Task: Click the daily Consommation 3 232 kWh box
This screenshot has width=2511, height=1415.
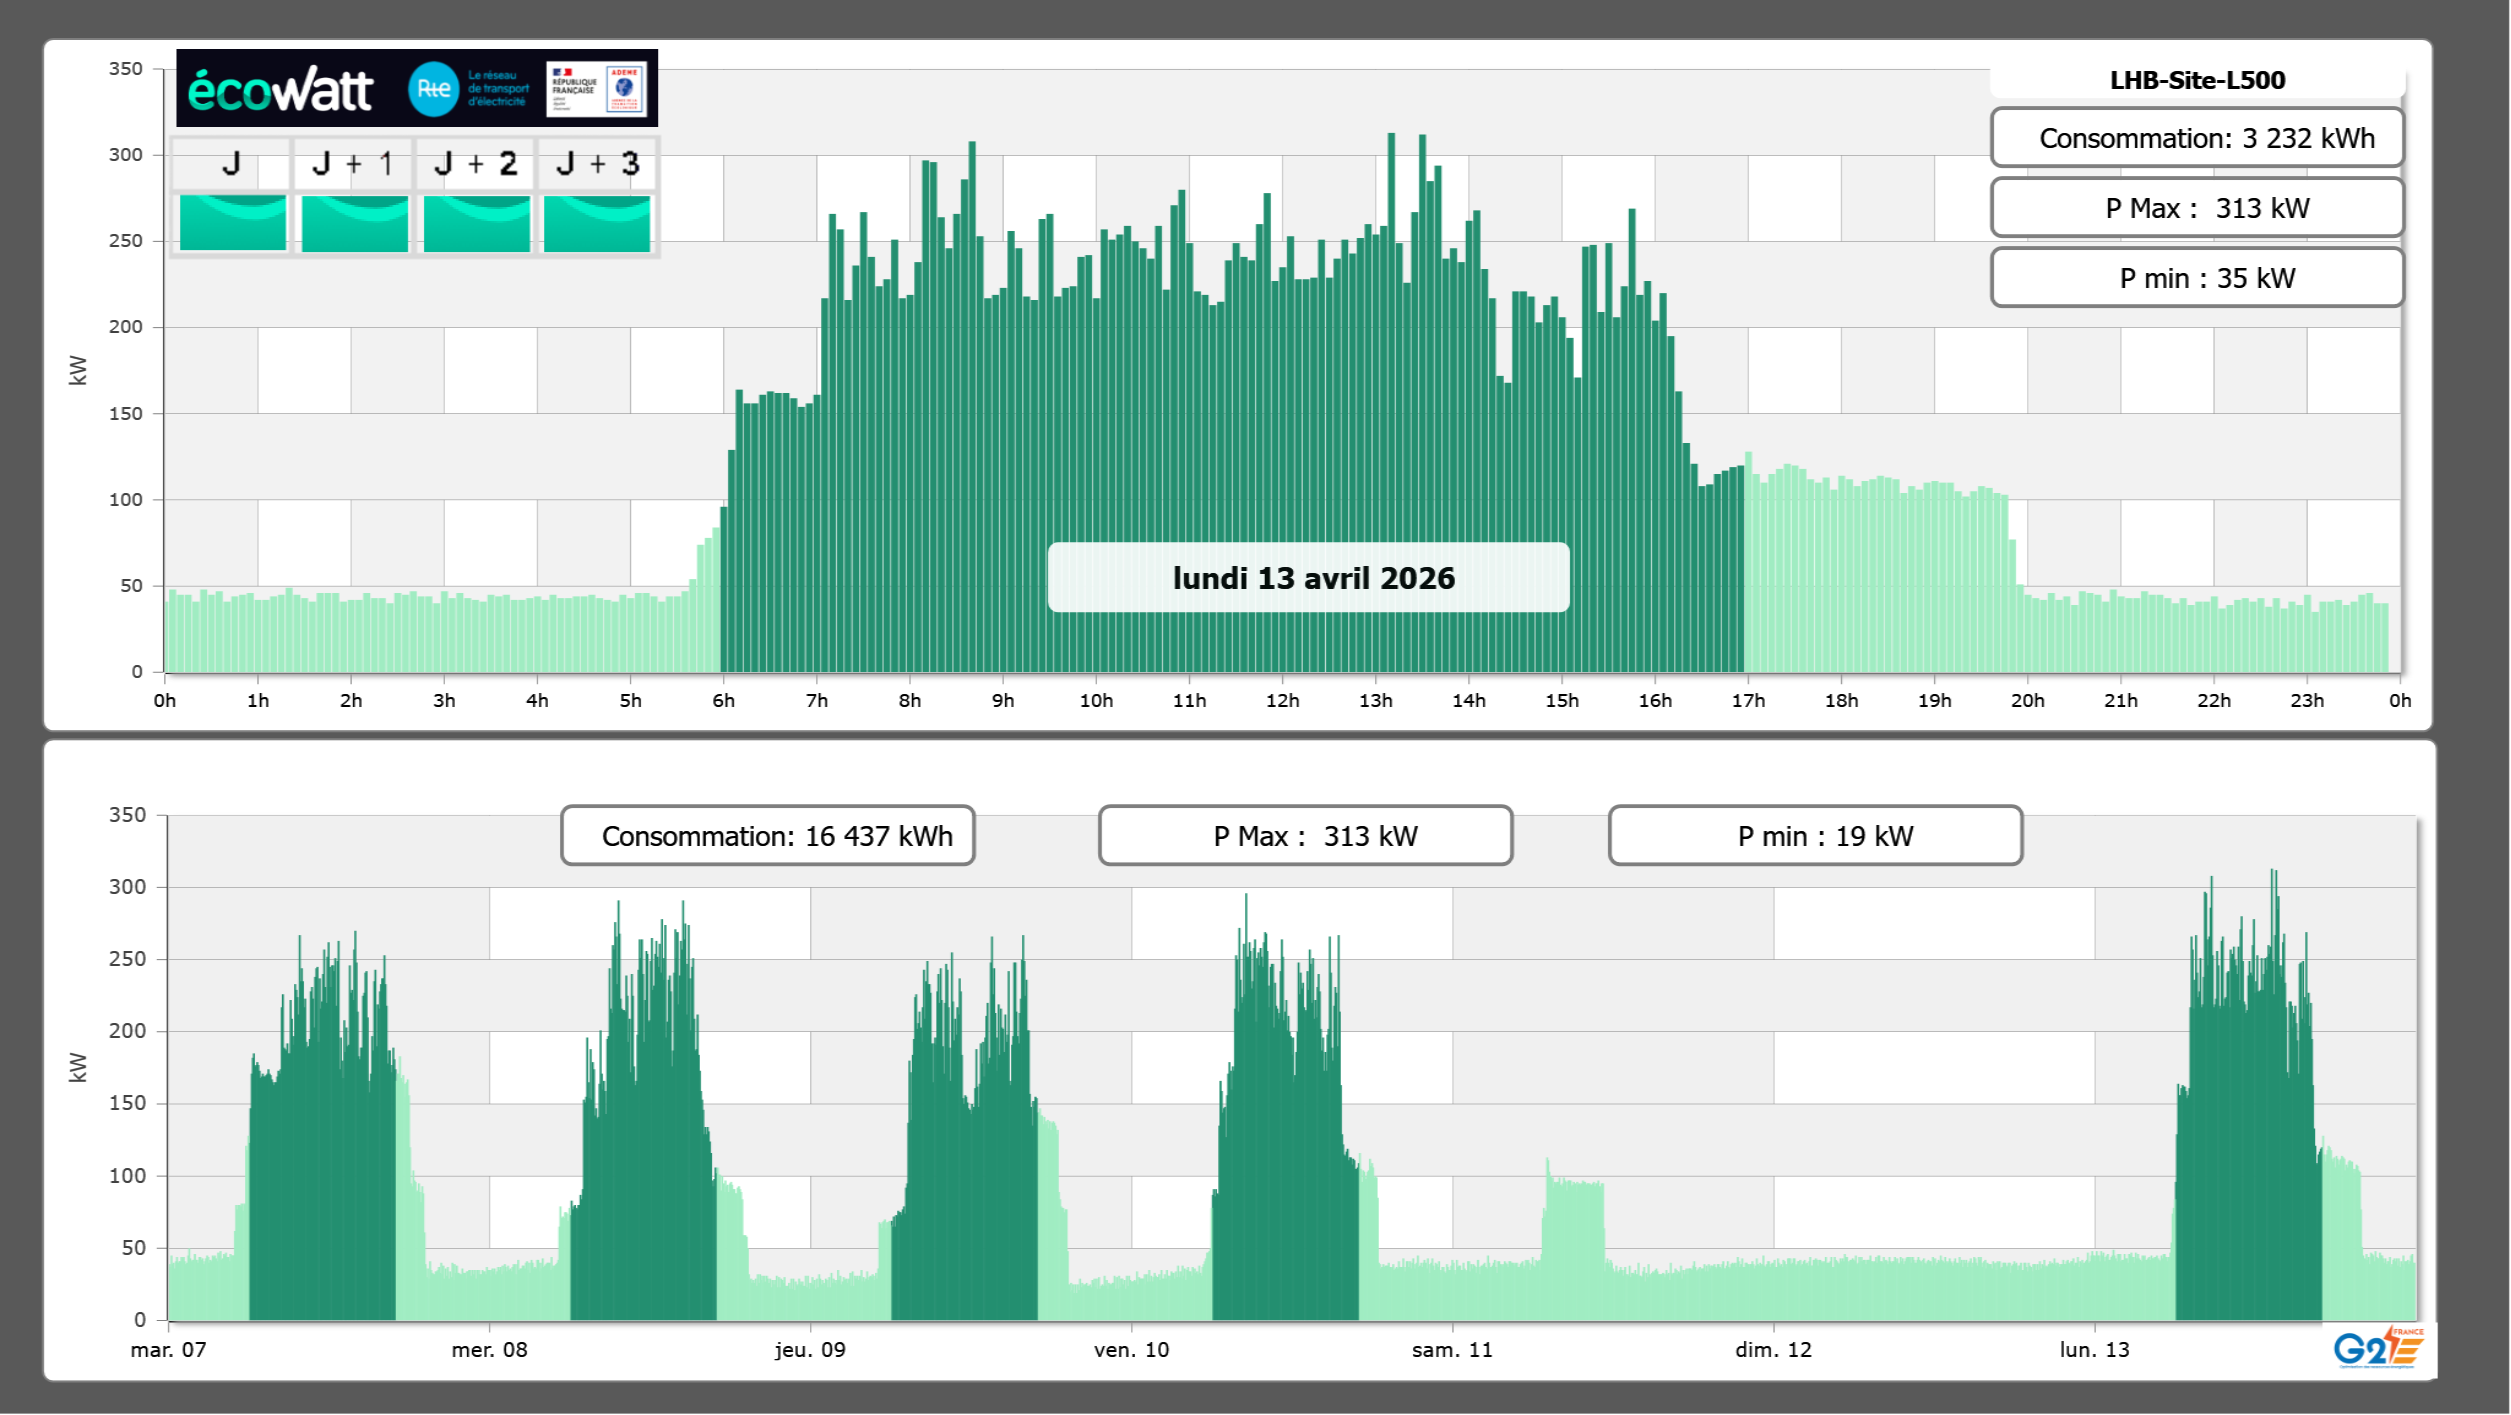Action: tap(2197, 138)
